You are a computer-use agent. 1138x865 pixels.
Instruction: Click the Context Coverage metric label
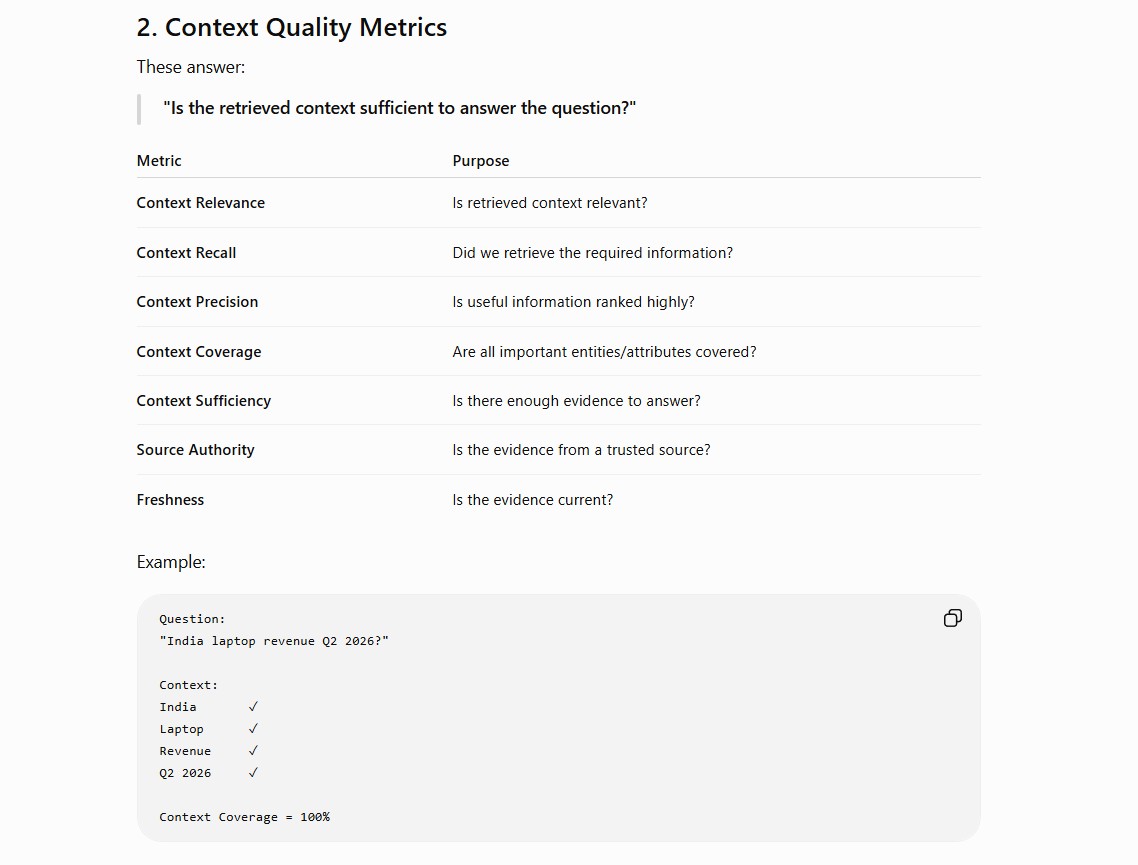(199, 352)
